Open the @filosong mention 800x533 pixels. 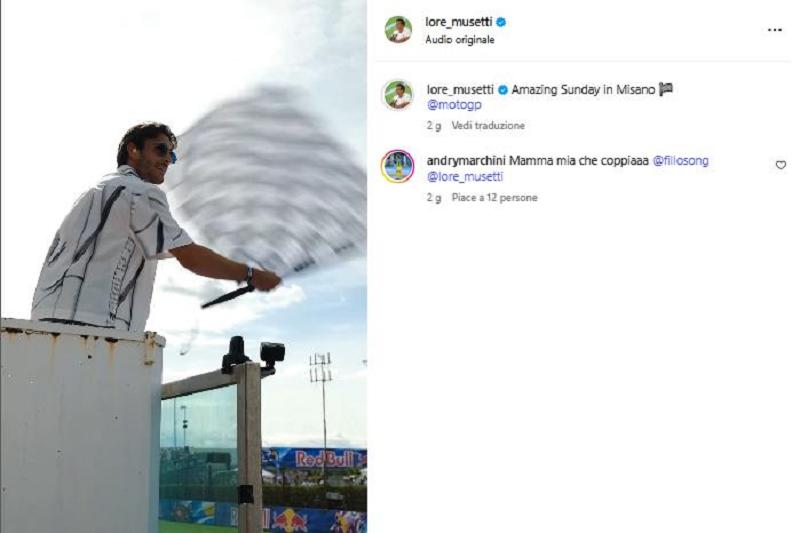pyautogui.click(x=681, y=161)
